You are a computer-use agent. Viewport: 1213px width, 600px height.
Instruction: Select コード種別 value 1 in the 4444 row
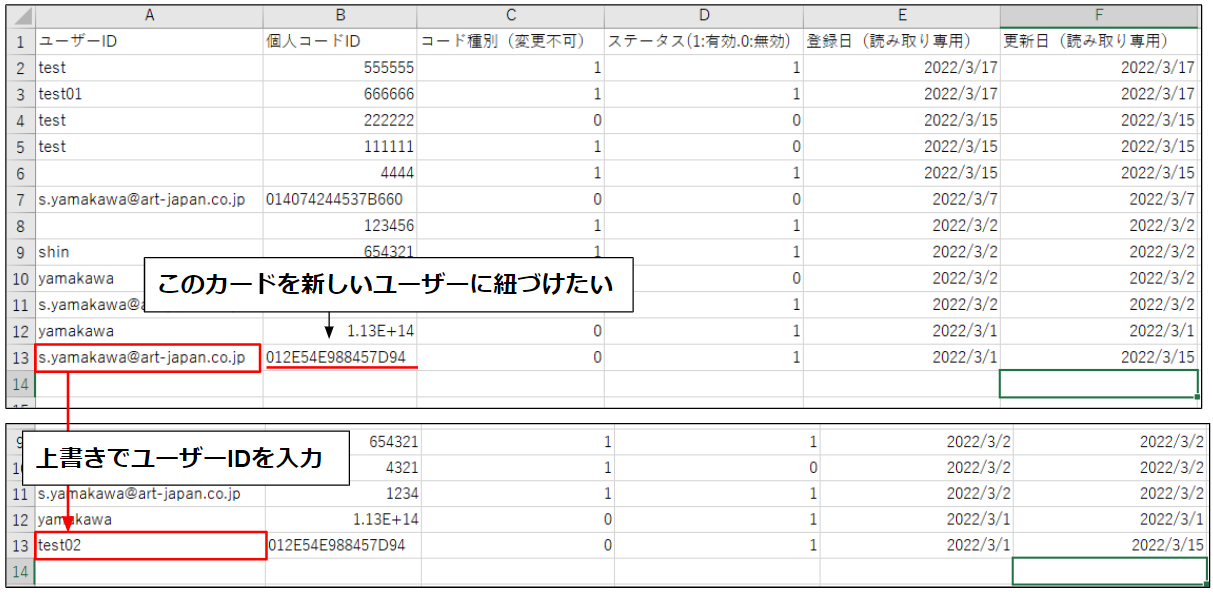511,172
